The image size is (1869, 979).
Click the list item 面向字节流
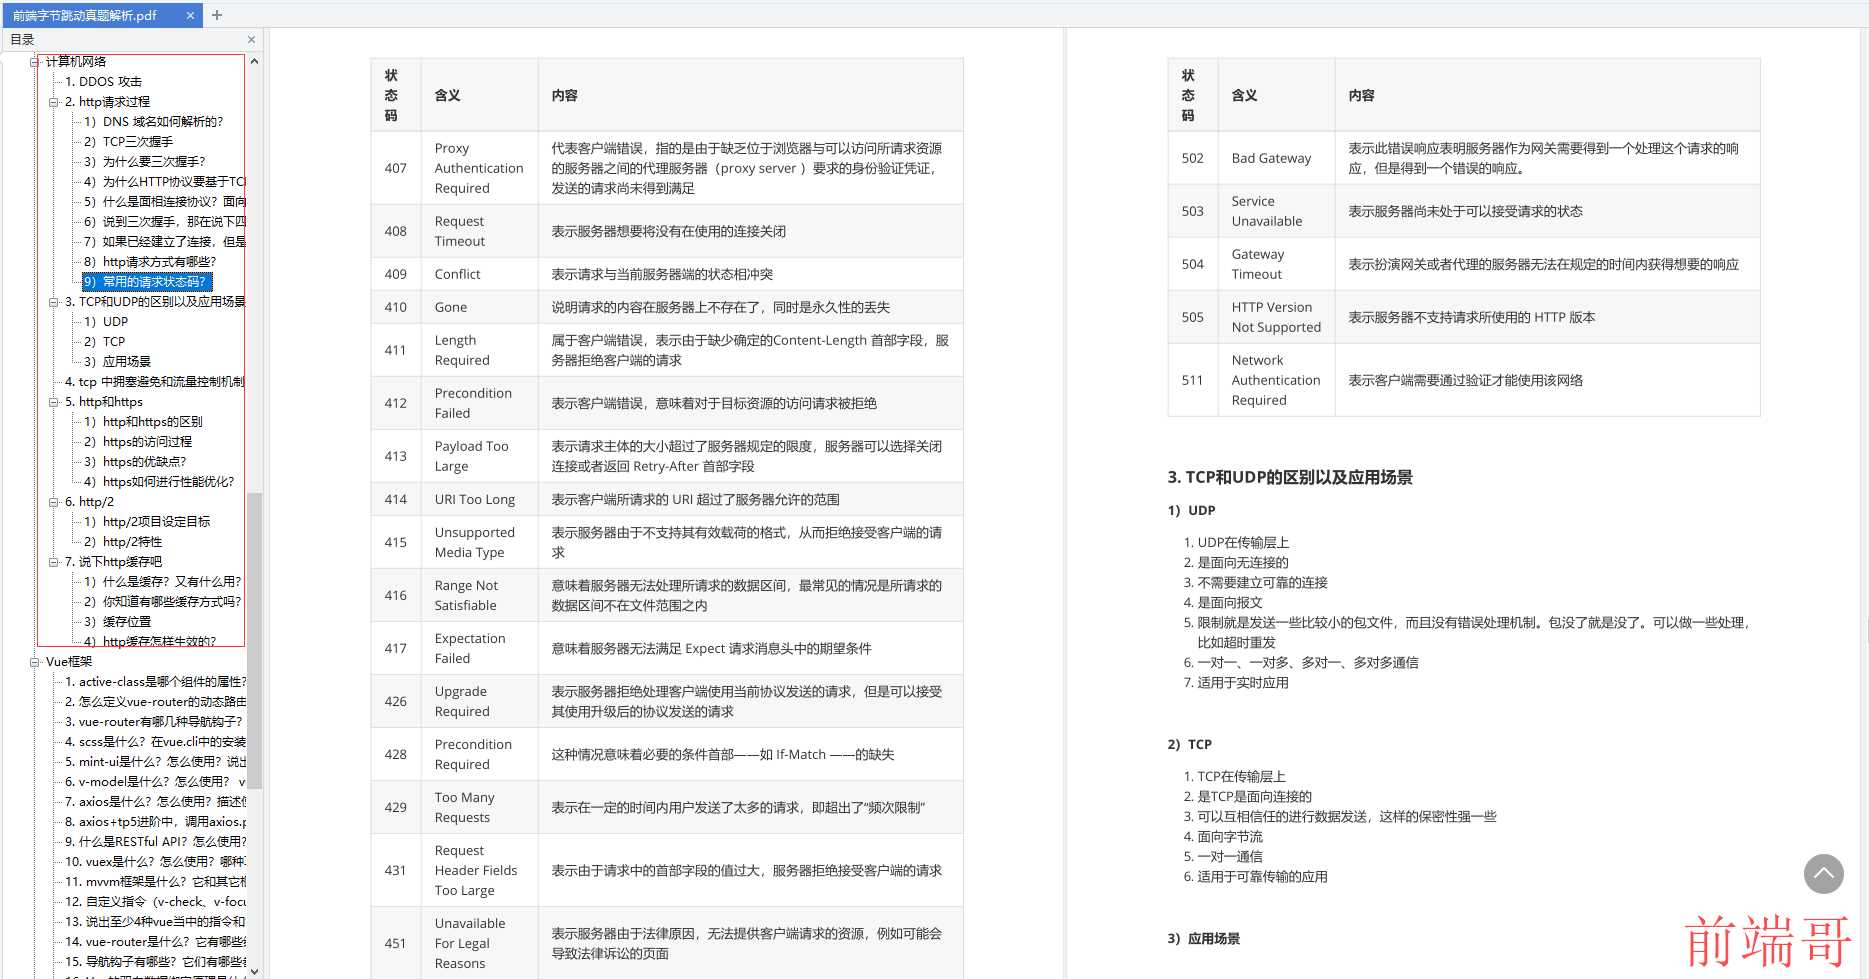pos(1230,836)
